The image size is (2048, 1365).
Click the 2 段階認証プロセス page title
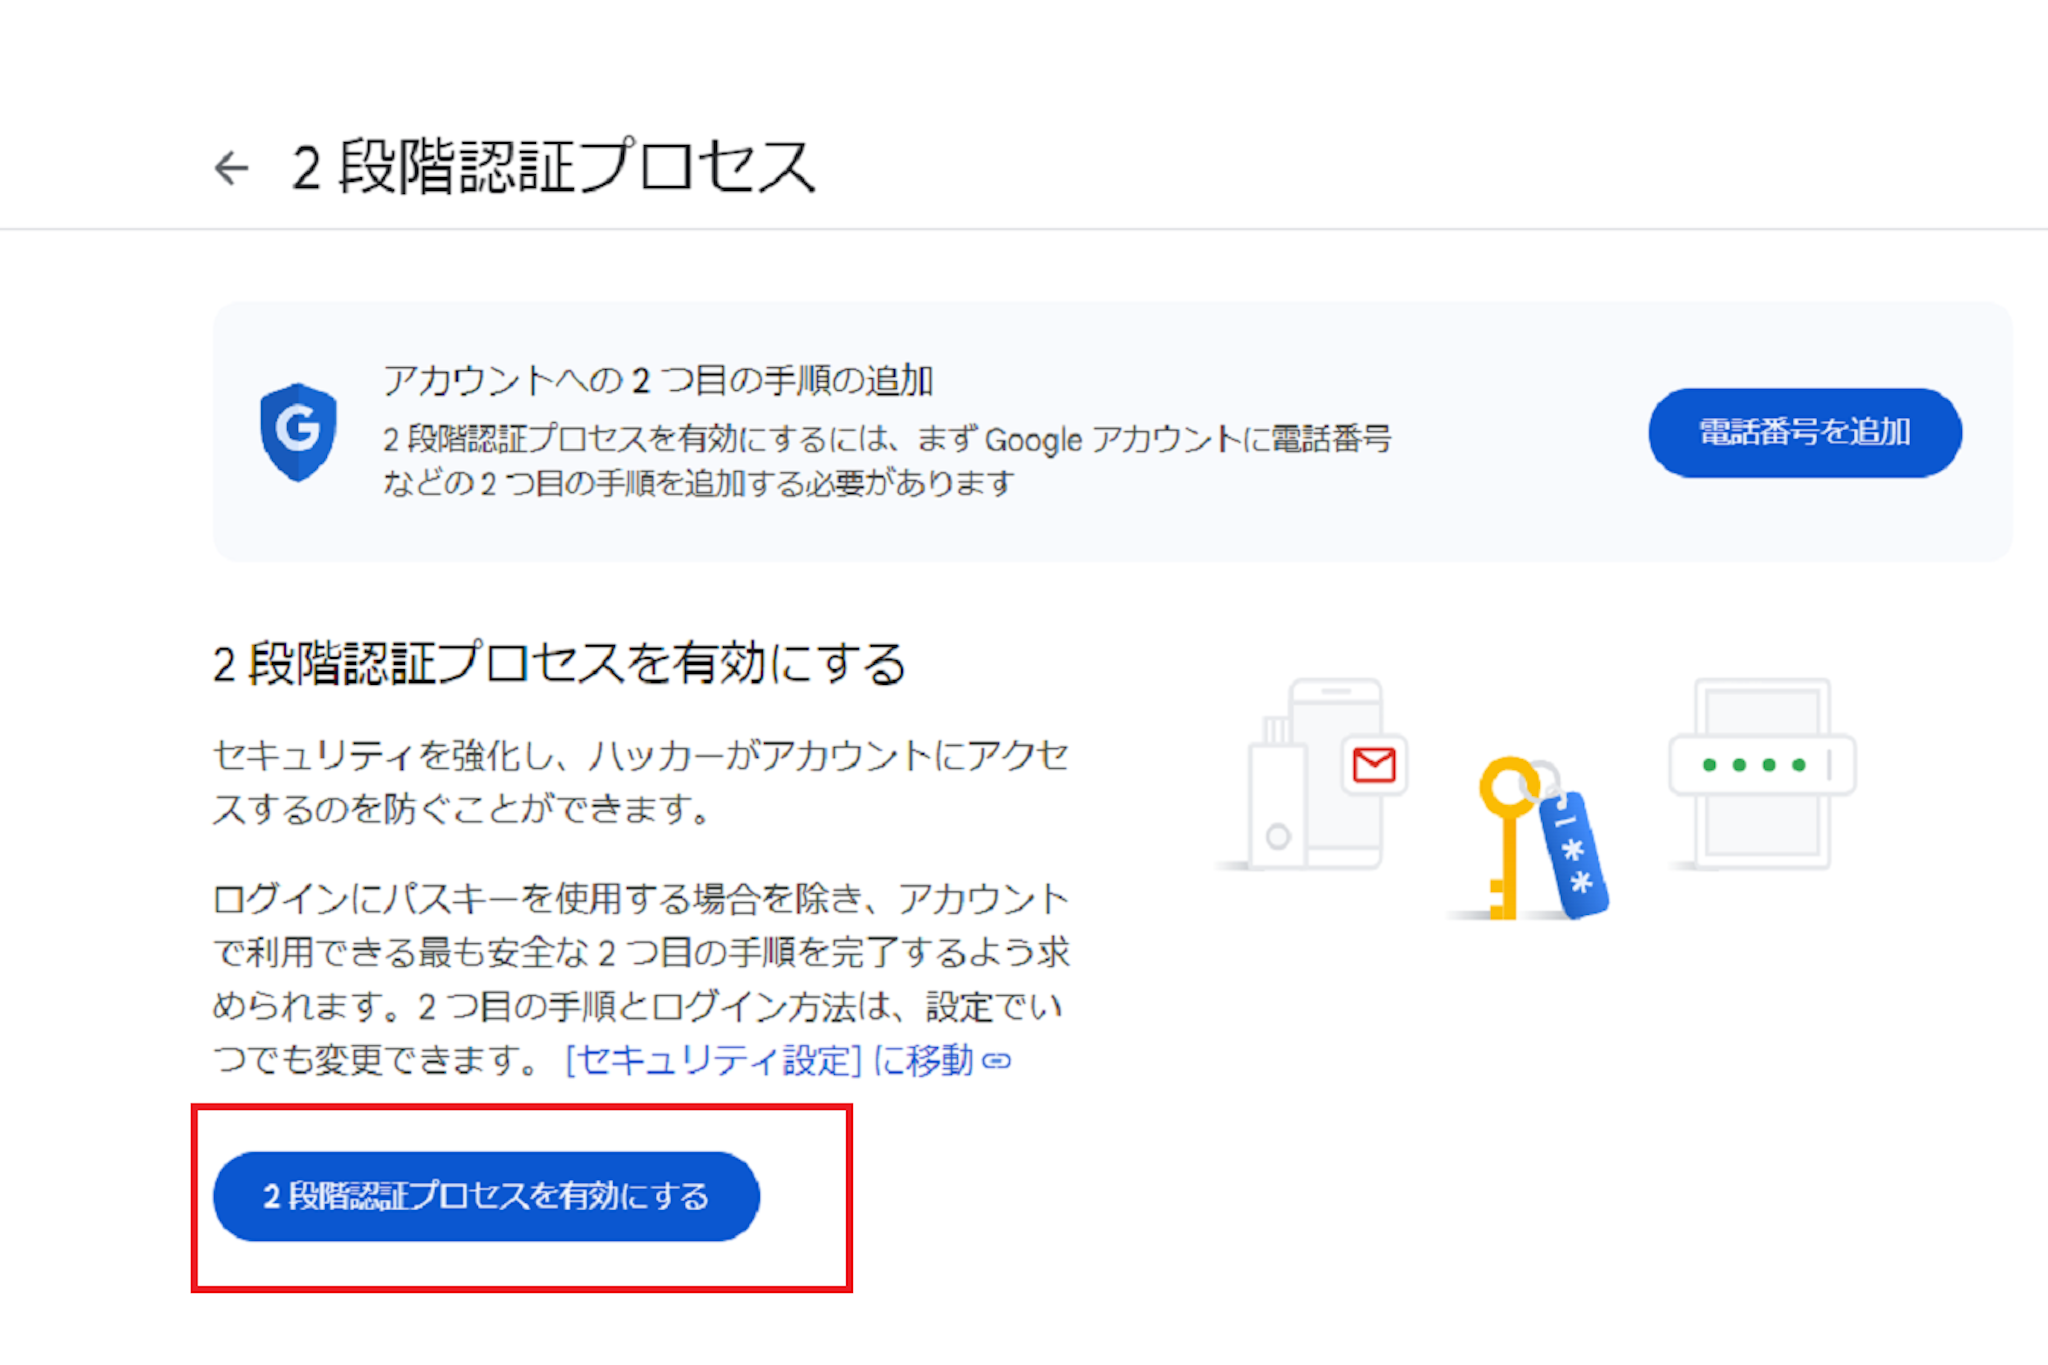555,167
